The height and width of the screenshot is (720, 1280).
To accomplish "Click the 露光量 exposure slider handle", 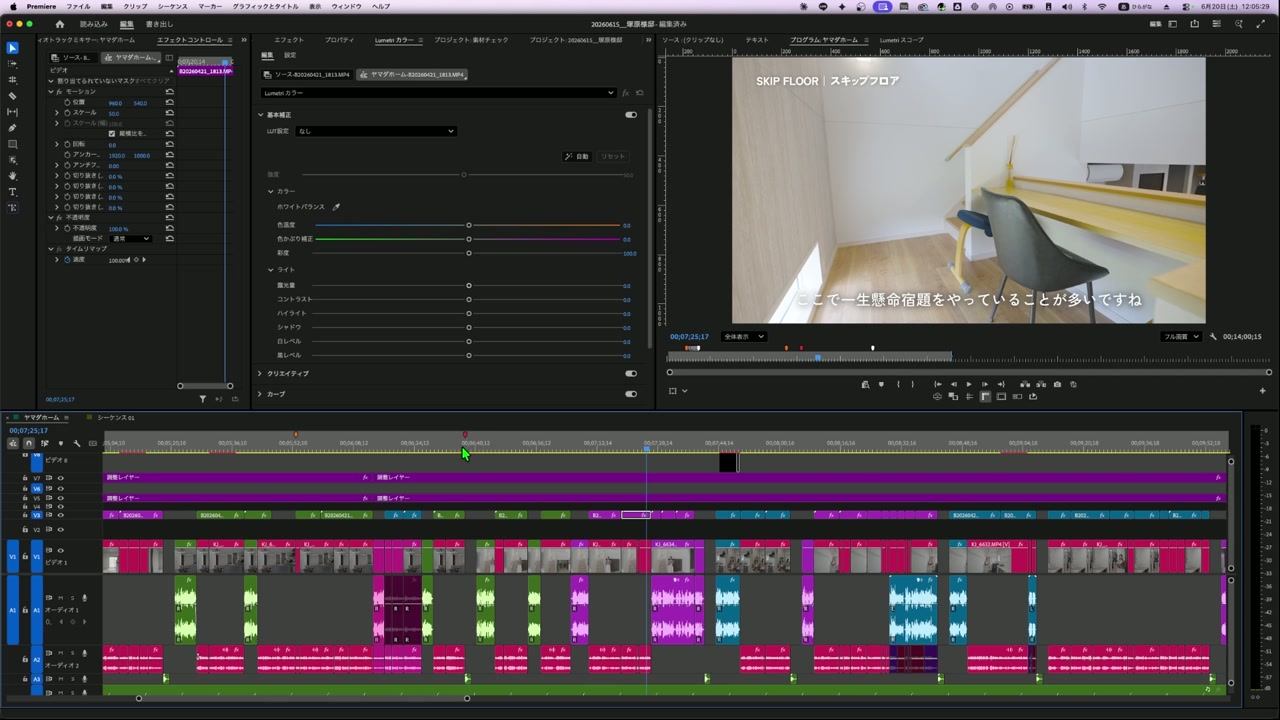I will click(468, 286).
